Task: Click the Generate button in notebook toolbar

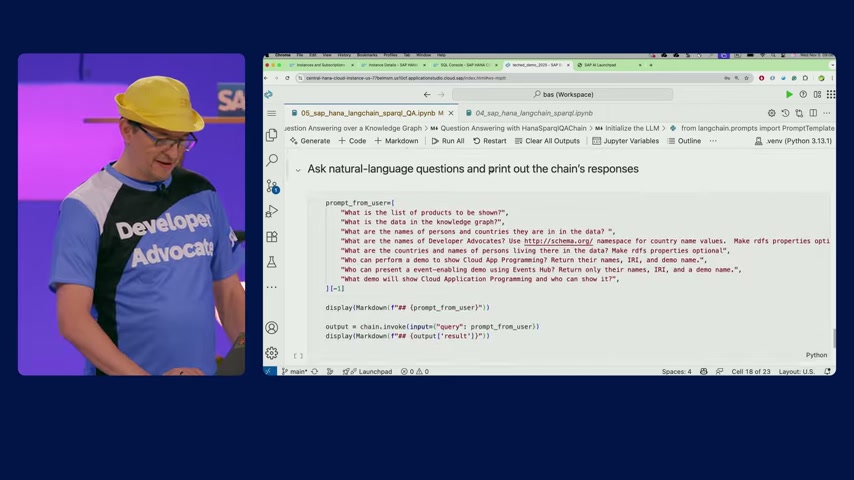Action: 310,141
